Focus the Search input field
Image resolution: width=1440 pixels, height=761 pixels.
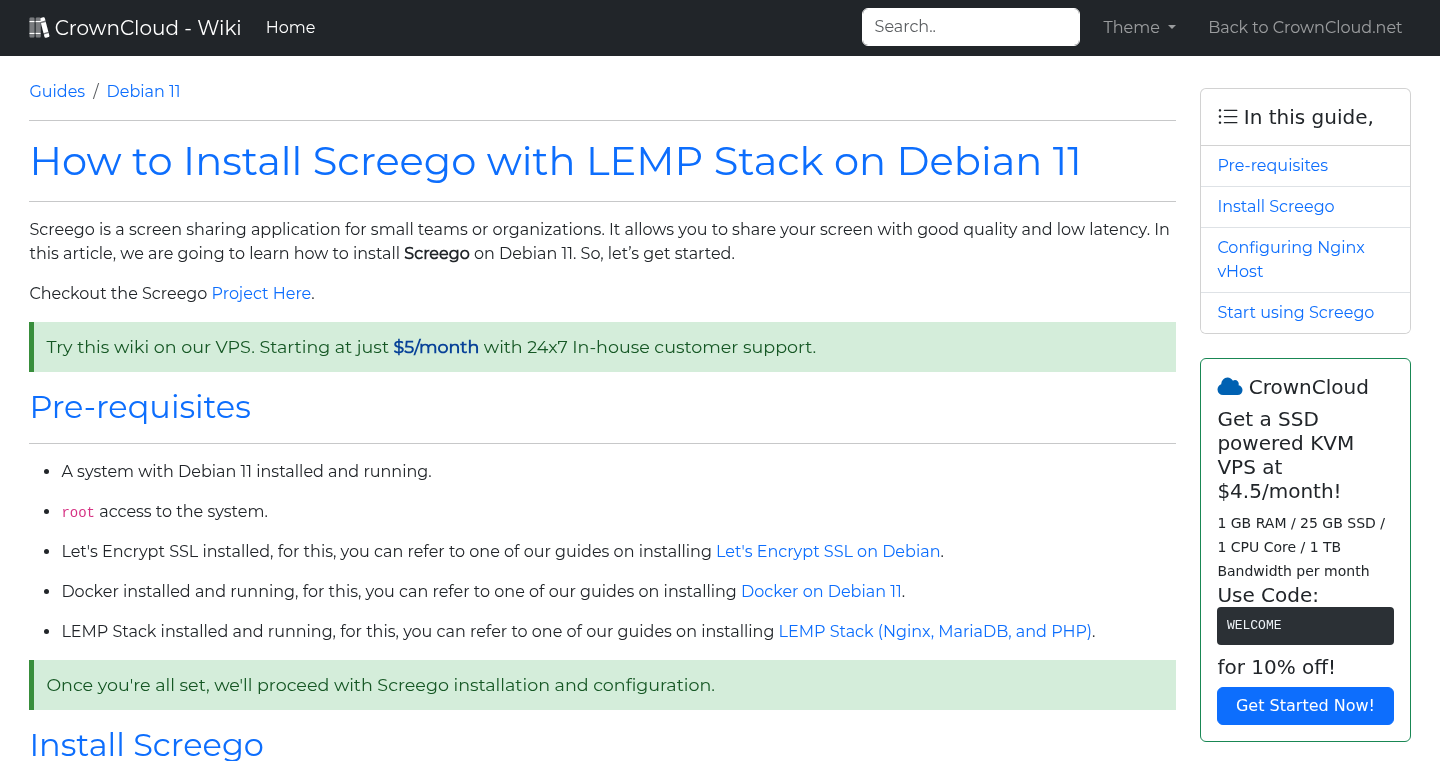971,27
